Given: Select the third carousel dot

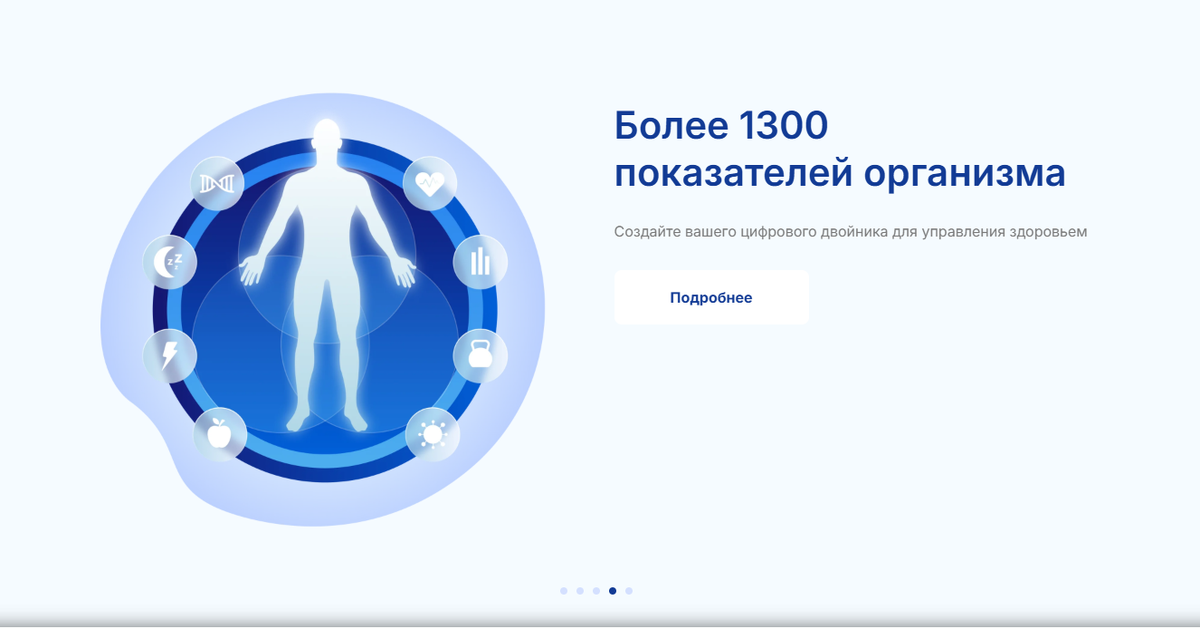Looking at the screenshot, I should [x=596, y=592].
